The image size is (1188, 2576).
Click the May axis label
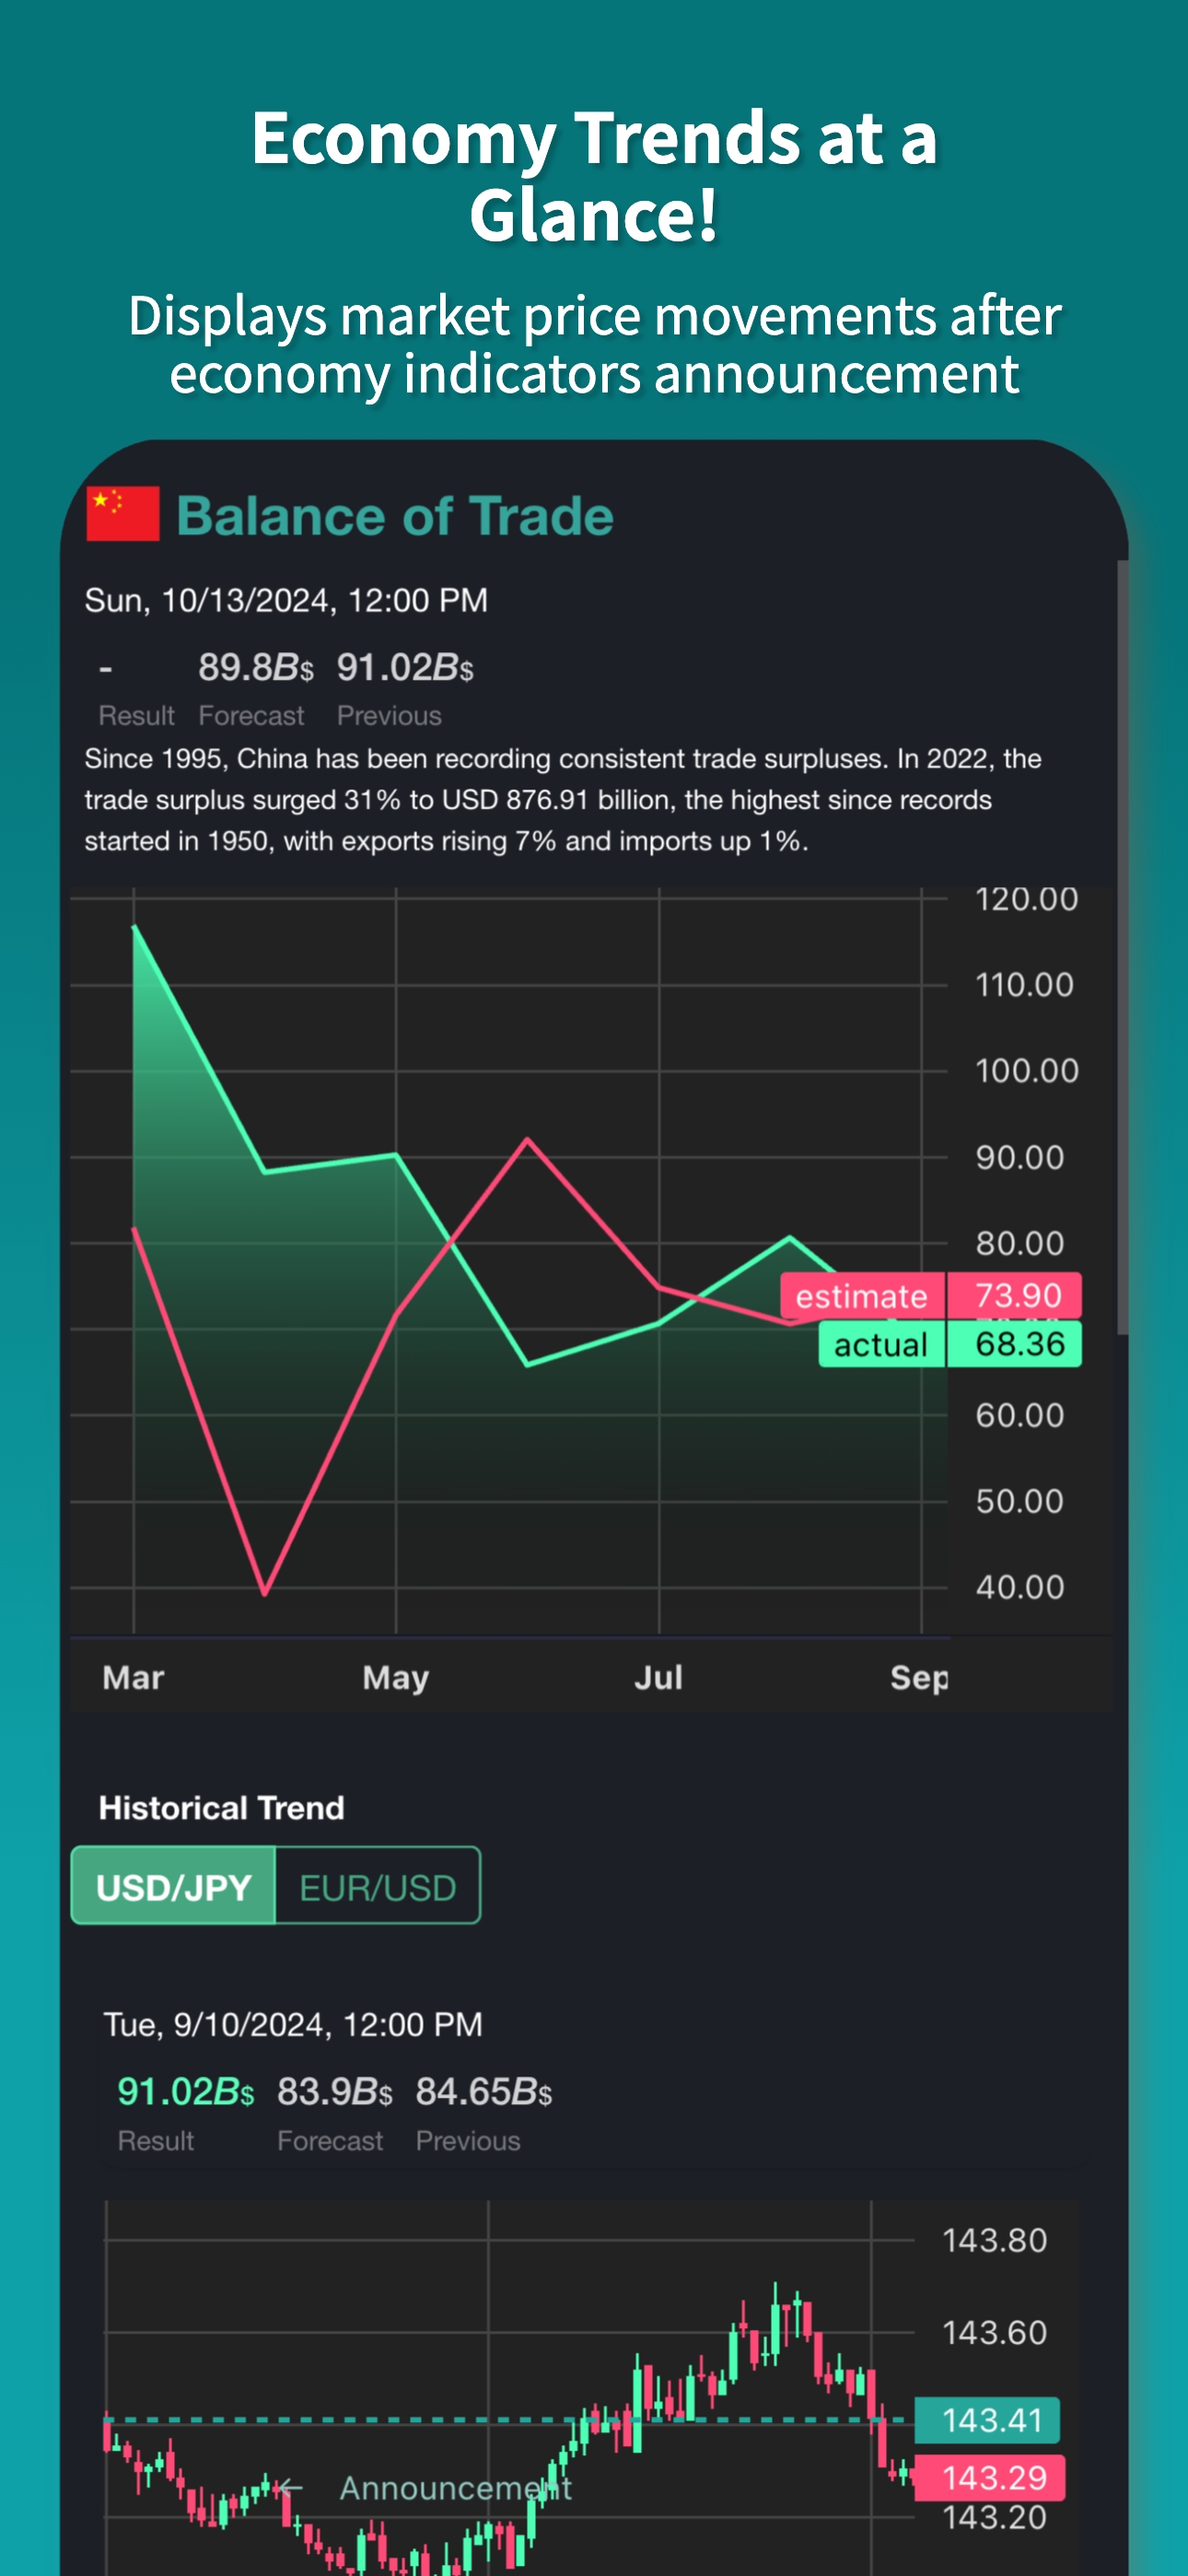396,1677
